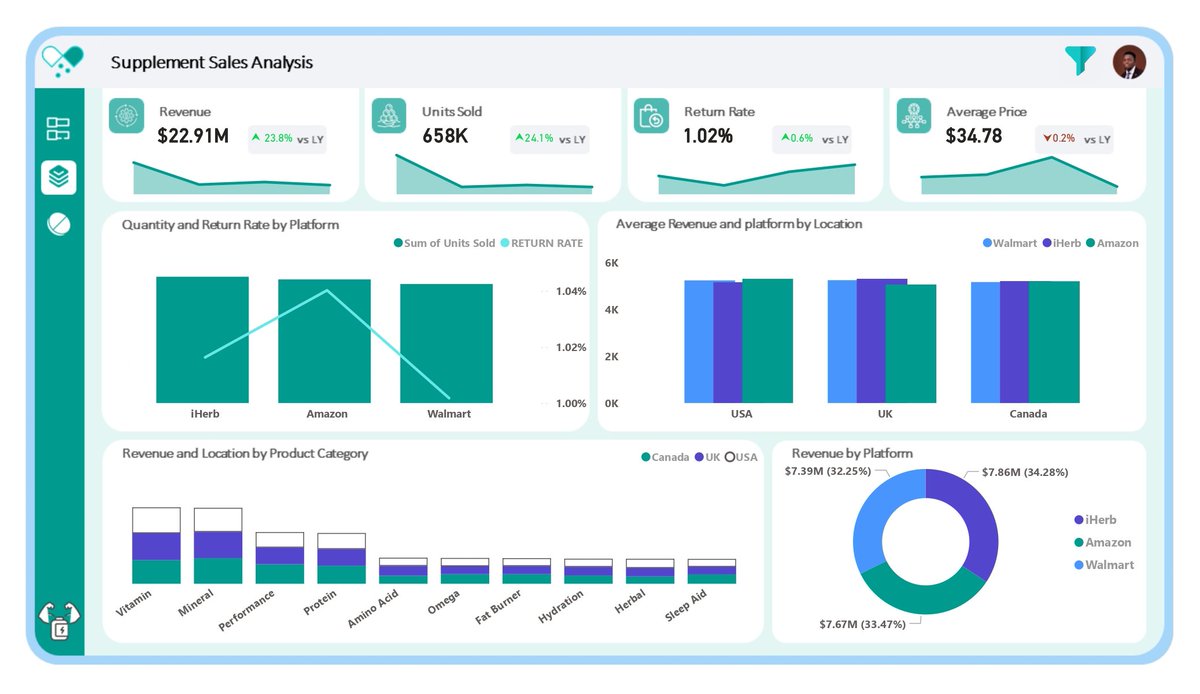Viewport: 1200px width, 694px height.
Task: Click the Units Sold sparkline chart
Action: [x=494, y=174]
